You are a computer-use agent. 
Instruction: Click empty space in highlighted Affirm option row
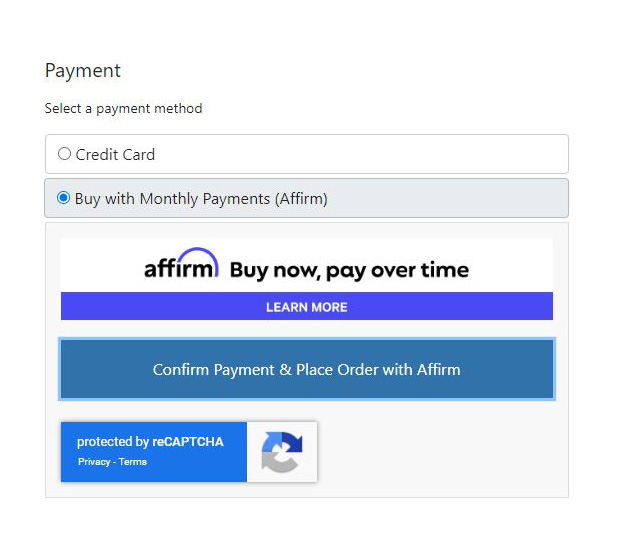[x=447, y=198]
